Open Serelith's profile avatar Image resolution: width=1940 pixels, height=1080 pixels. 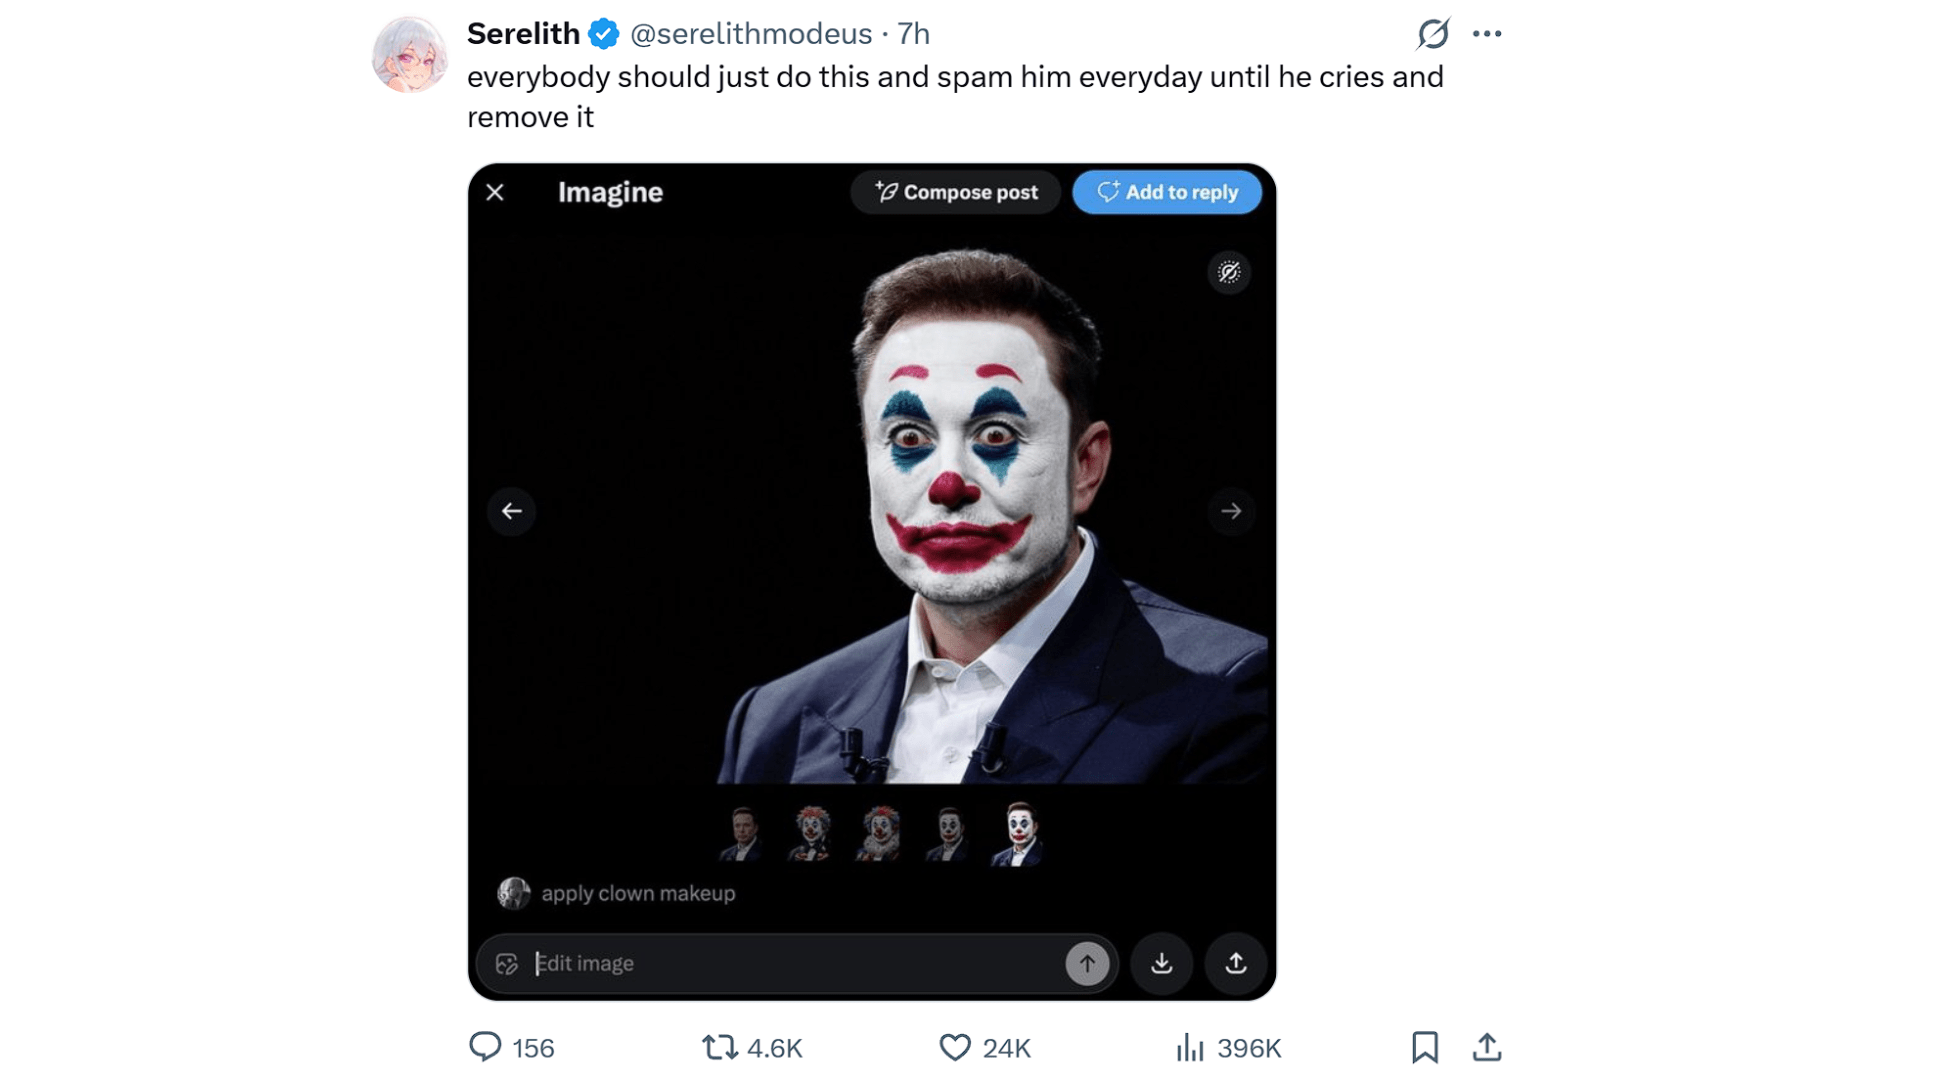point(409,54)
